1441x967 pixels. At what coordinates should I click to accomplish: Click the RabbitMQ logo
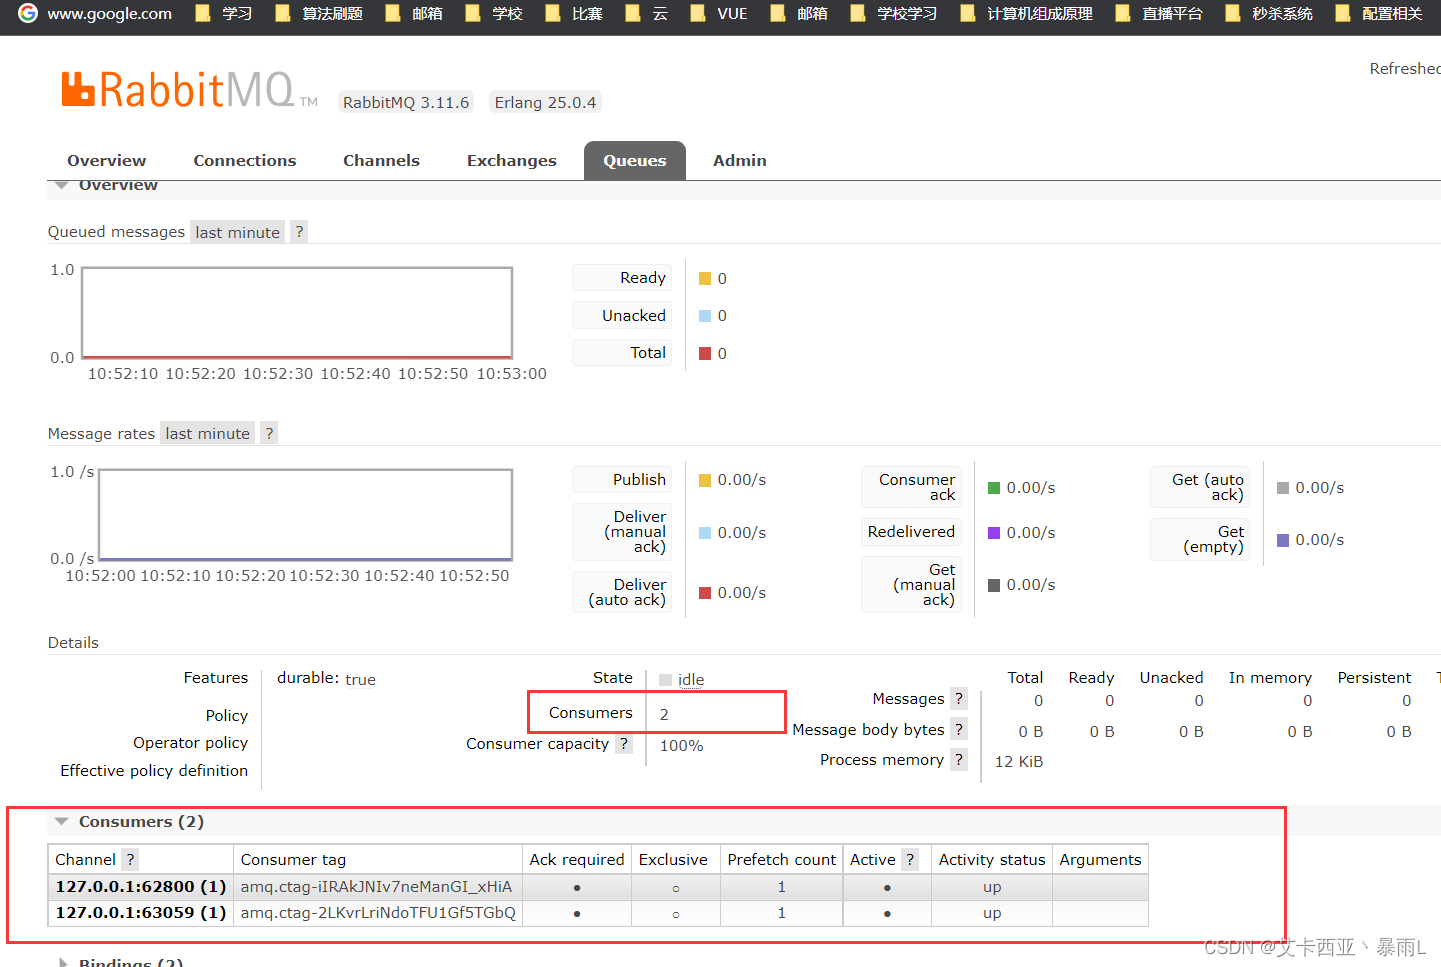pos(188,90)
